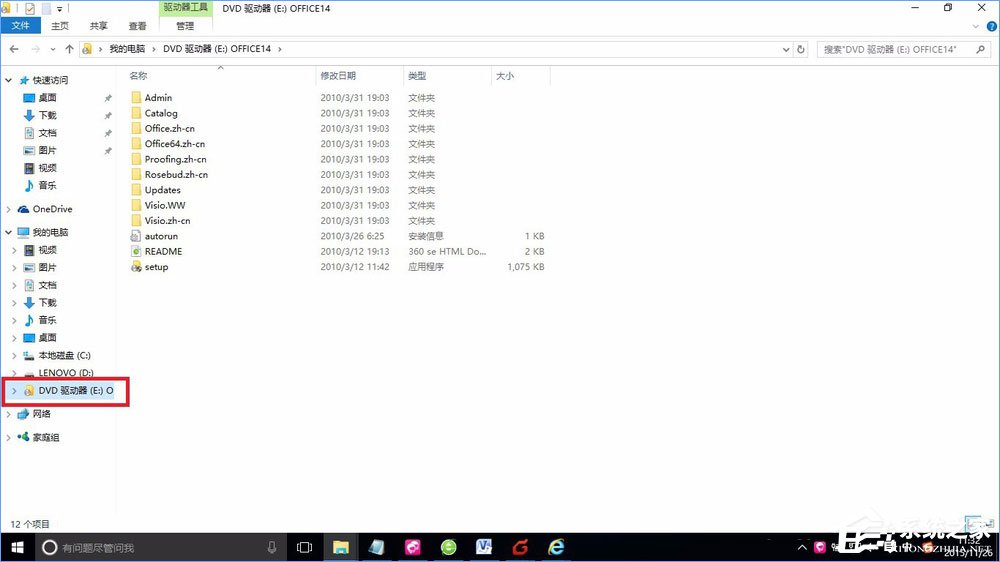Click the Network icon in sidebar
Screen dimensions: 1000x562
(x=24, y=414)
